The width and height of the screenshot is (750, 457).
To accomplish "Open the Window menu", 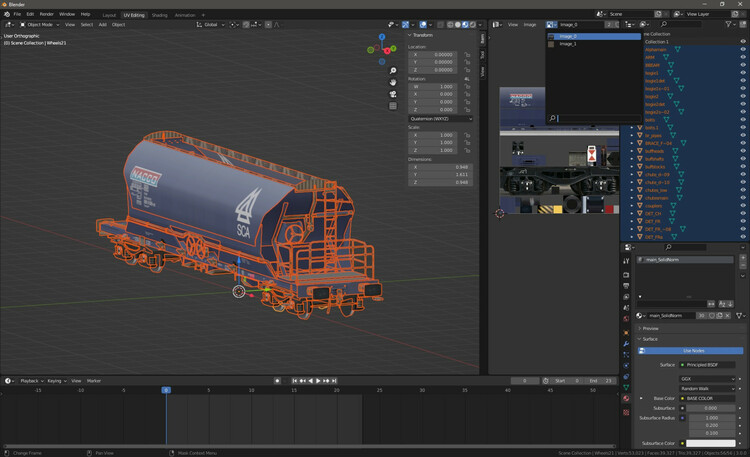I will [66, 14].
